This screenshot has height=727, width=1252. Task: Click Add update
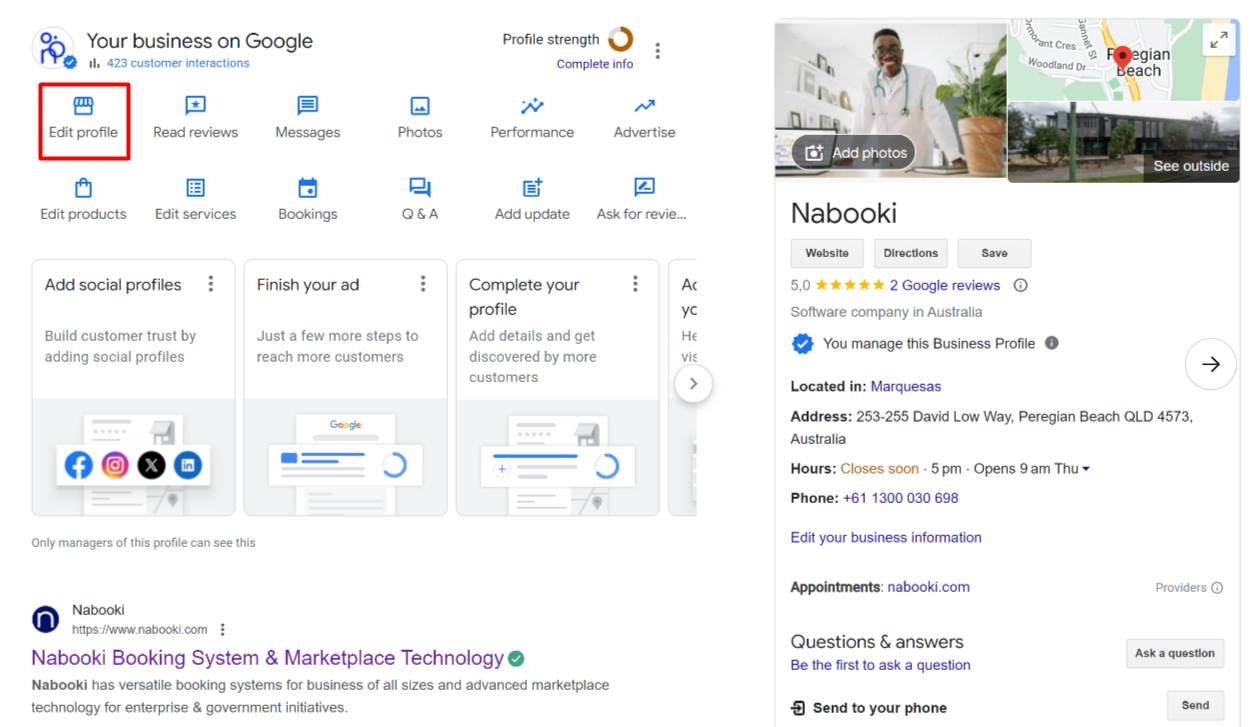pyautogui.click(x=532, y=201)
